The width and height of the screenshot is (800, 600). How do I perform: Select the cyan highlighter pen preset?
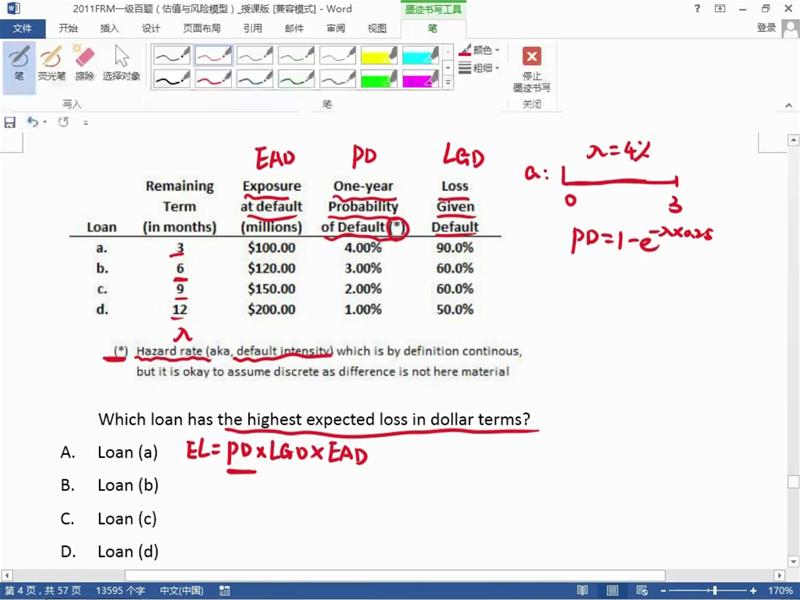click(420, 55)
